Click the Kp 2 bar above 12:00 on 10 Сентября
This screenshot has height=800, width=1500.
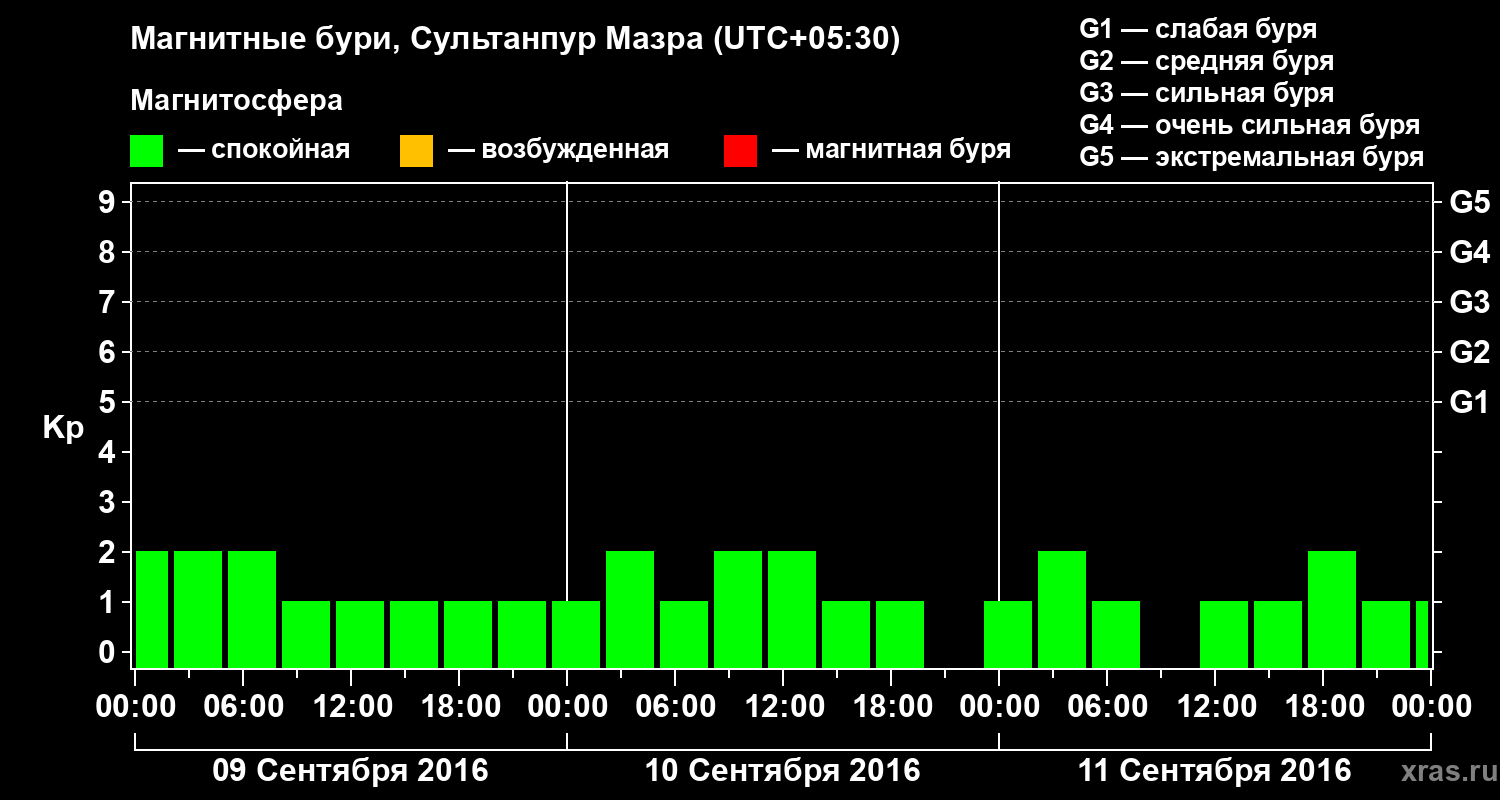[792, 609]
